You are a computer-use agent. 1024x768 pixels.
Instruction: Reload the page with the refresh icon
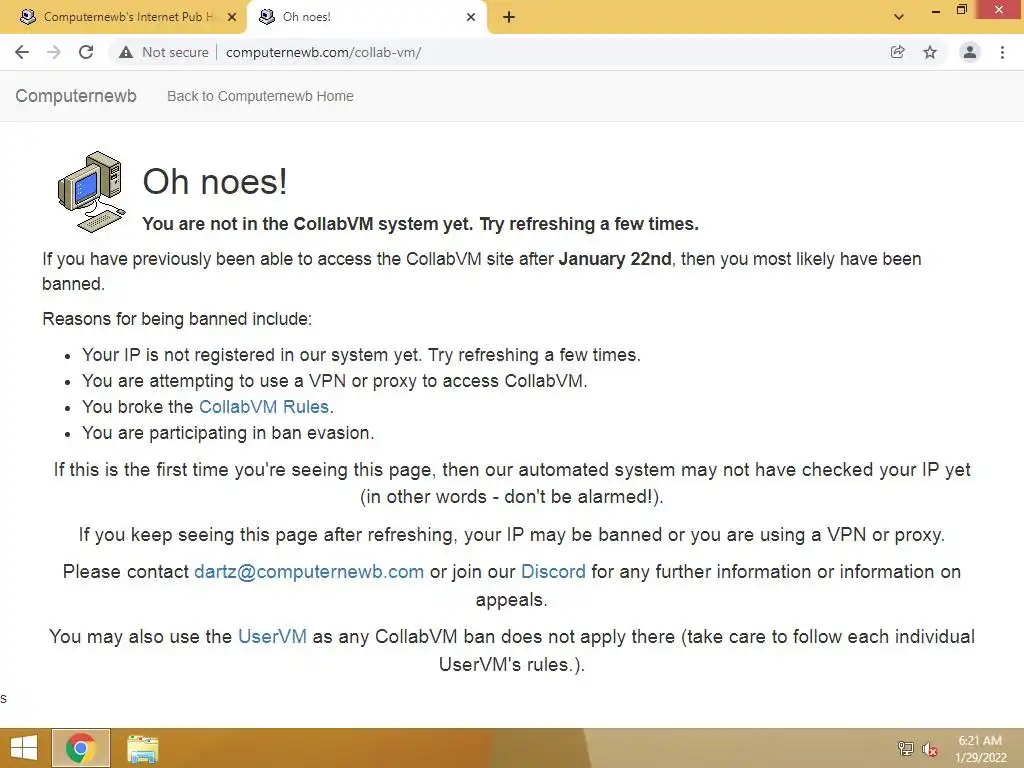86,52
